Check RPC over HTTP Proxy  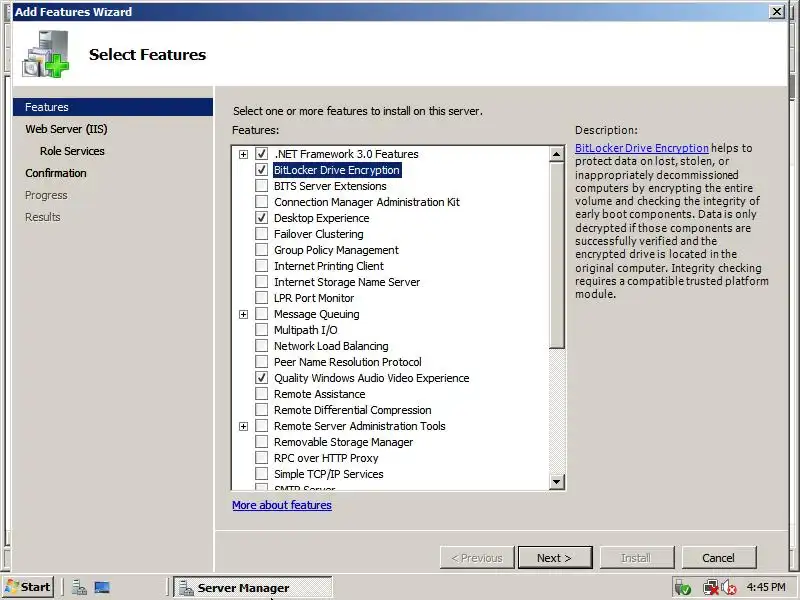tap(261, 458)
